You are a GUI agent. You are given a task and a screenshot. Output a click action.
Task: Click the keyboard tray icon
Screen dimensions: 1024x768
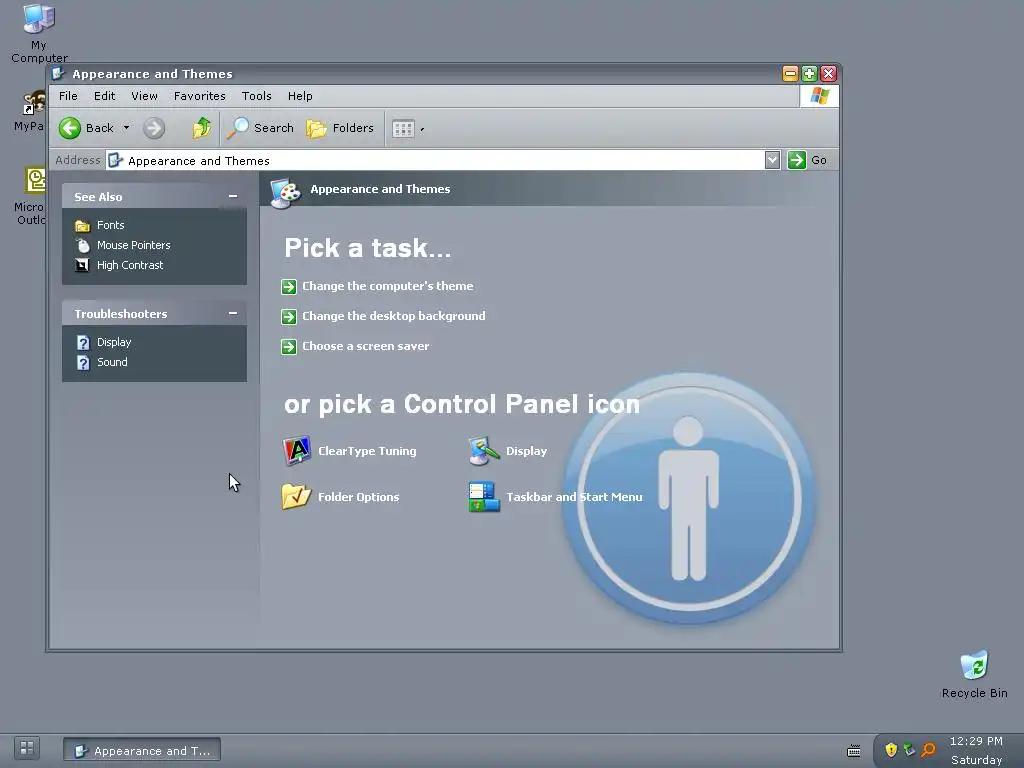[854, 751]
